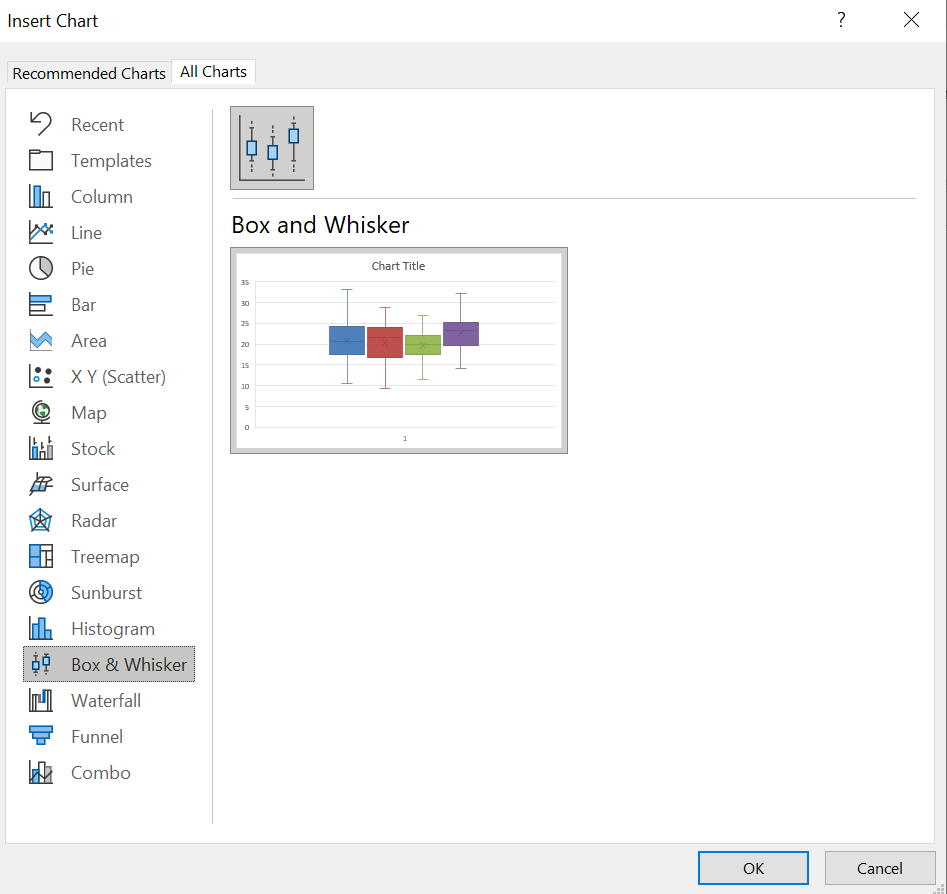Viewport: 947px width, 894px height.
Task: Choose the Radar chart icon
Action: click(40, 521)
